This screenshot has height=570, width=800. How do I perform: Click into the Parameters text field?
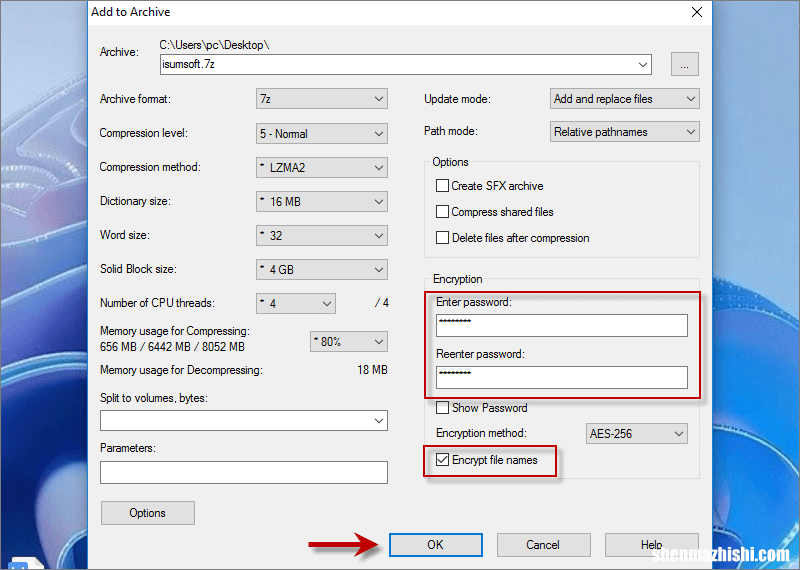243,473
